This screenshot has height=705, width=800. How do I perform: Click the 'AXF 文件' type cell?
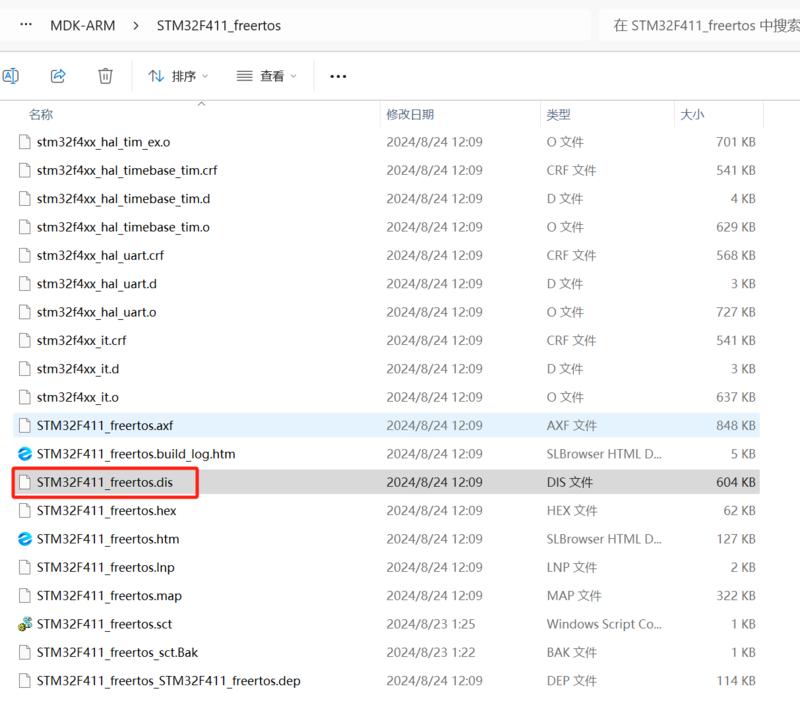click(571, 425)
